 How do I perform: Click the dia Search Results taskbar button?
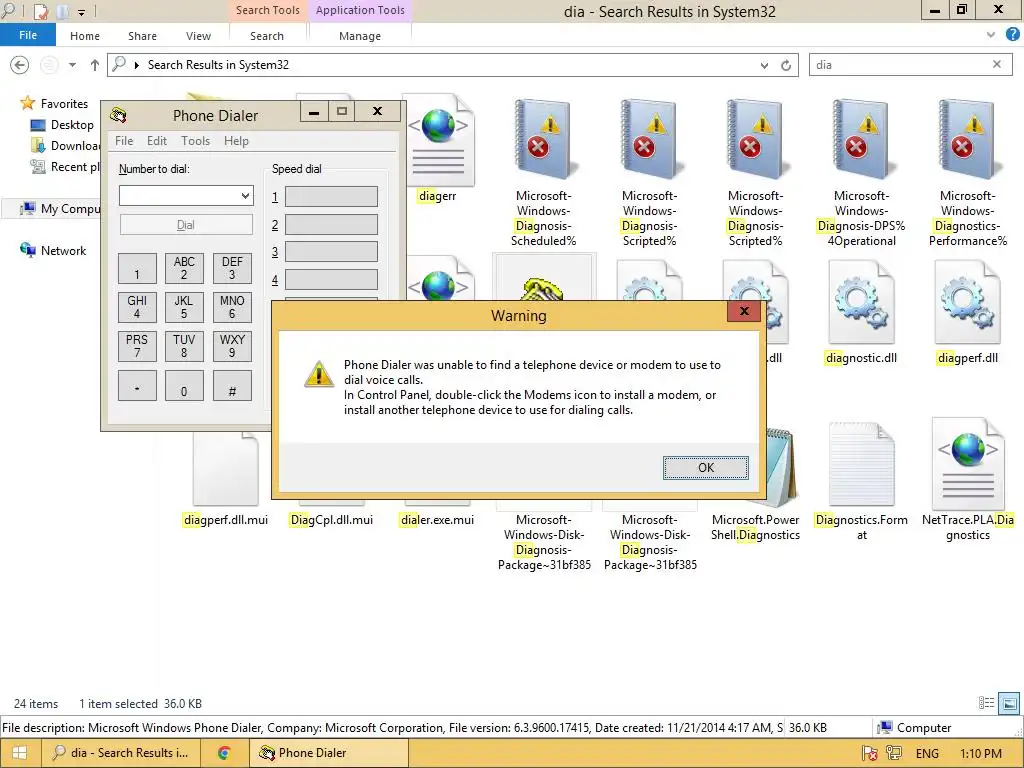(x=121, y=753)
